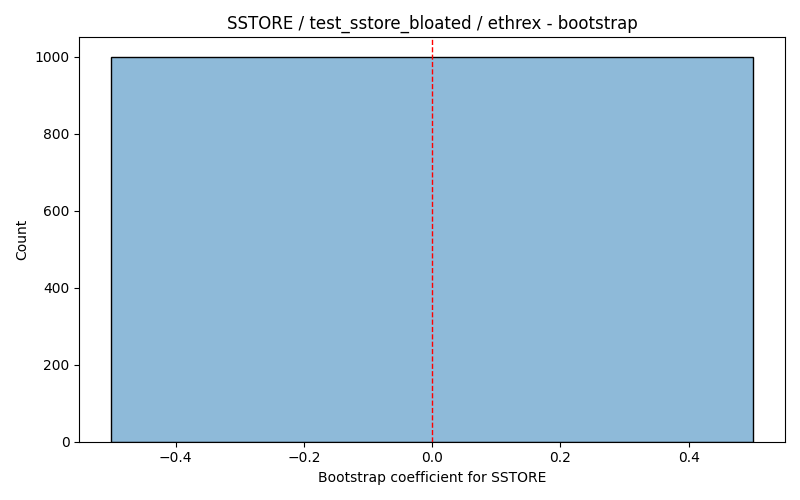Click the −0.4 x-axis tick label

point(176,457)
